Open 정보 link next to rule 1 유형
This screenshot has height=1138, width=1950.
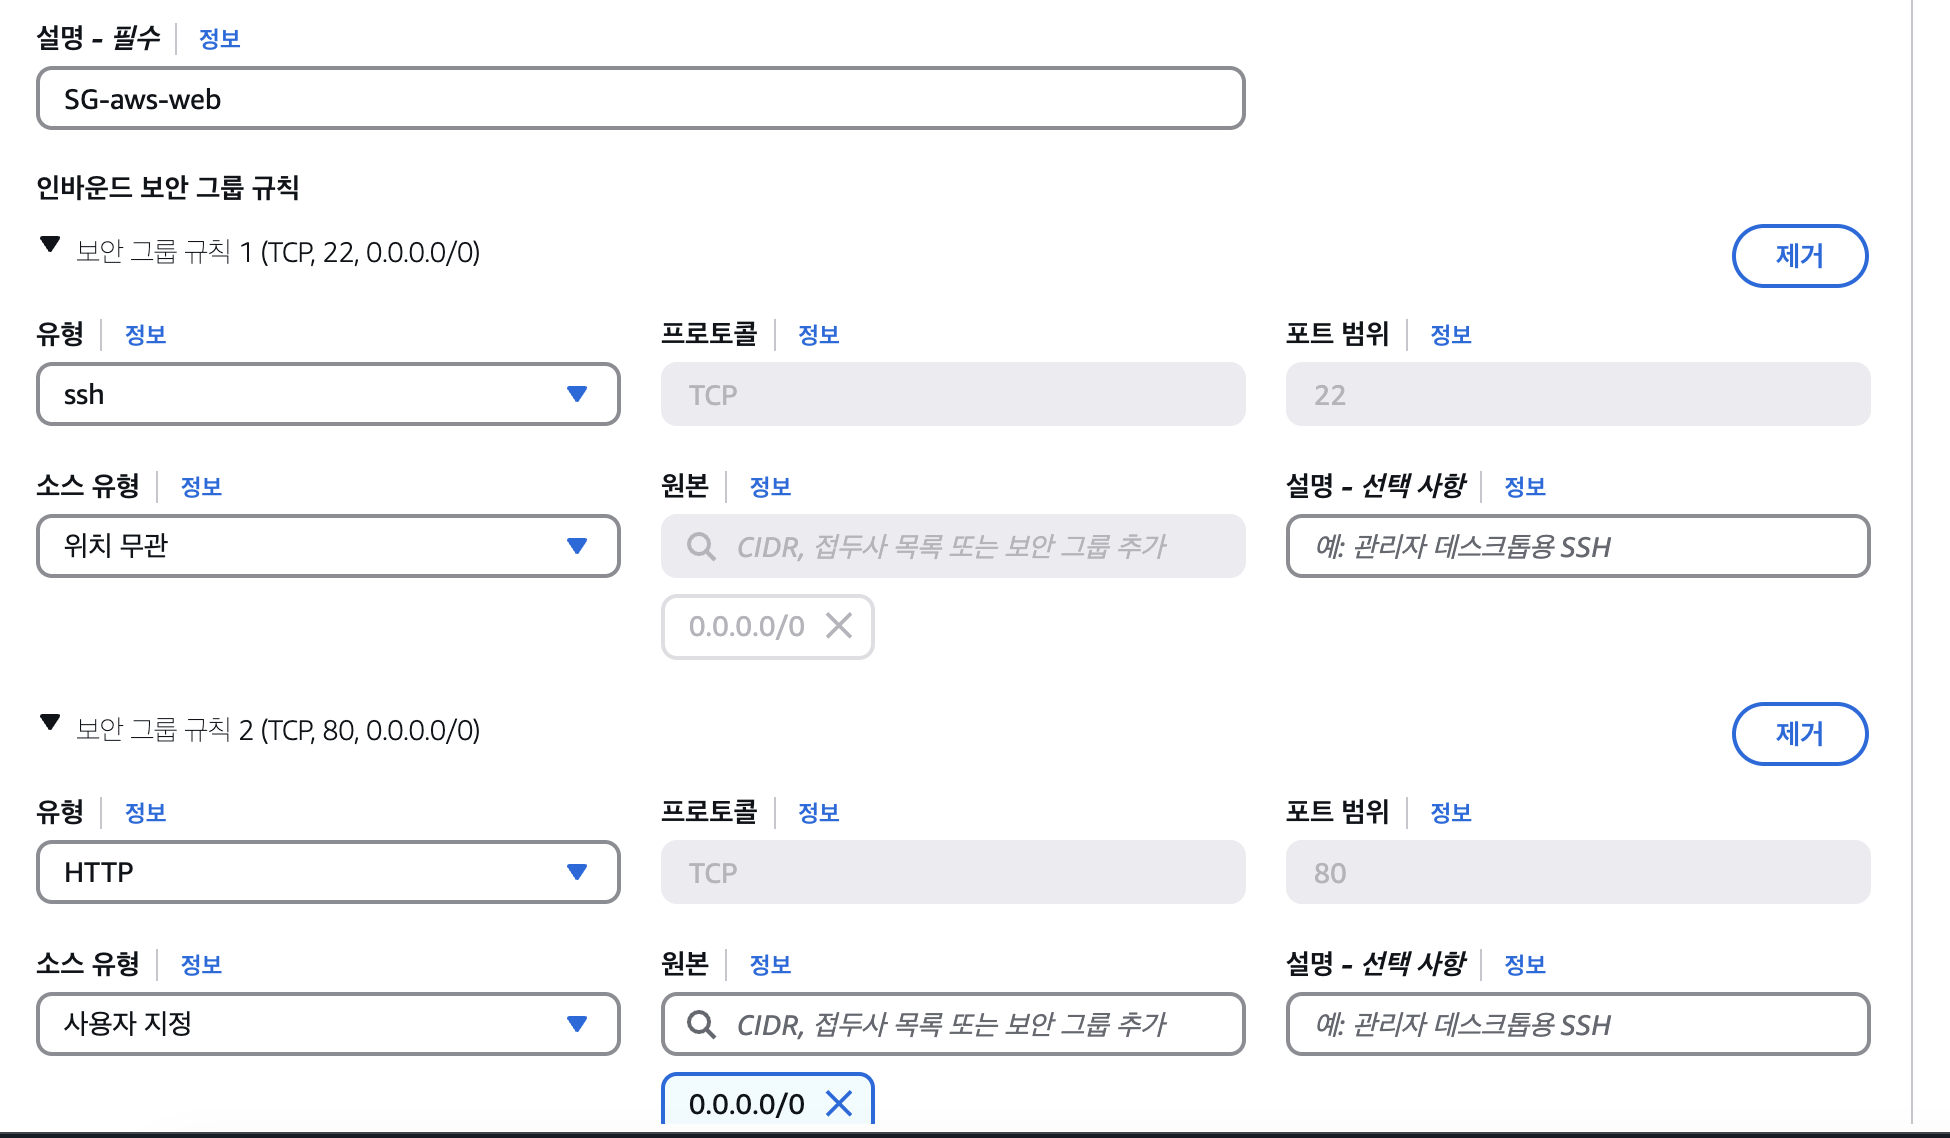[145, 335]
